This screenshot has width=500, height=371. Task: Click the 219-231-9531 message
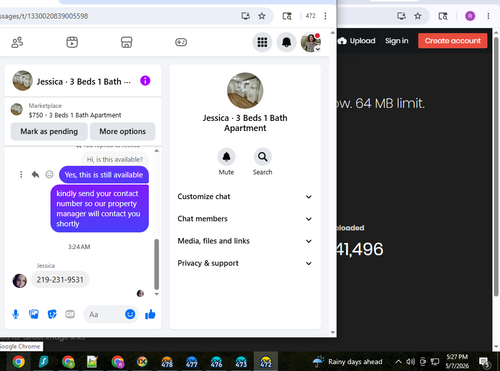60,280
